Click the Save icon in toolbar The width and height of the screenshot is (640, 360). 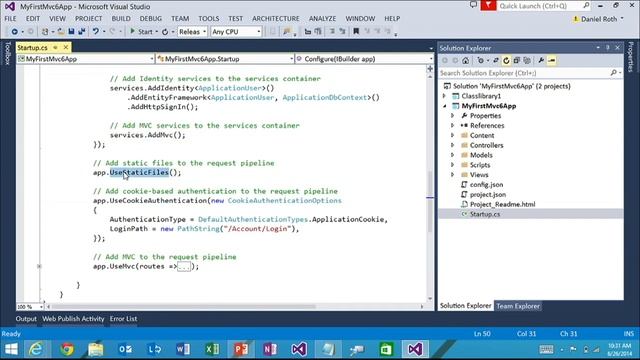pos(71,31)
